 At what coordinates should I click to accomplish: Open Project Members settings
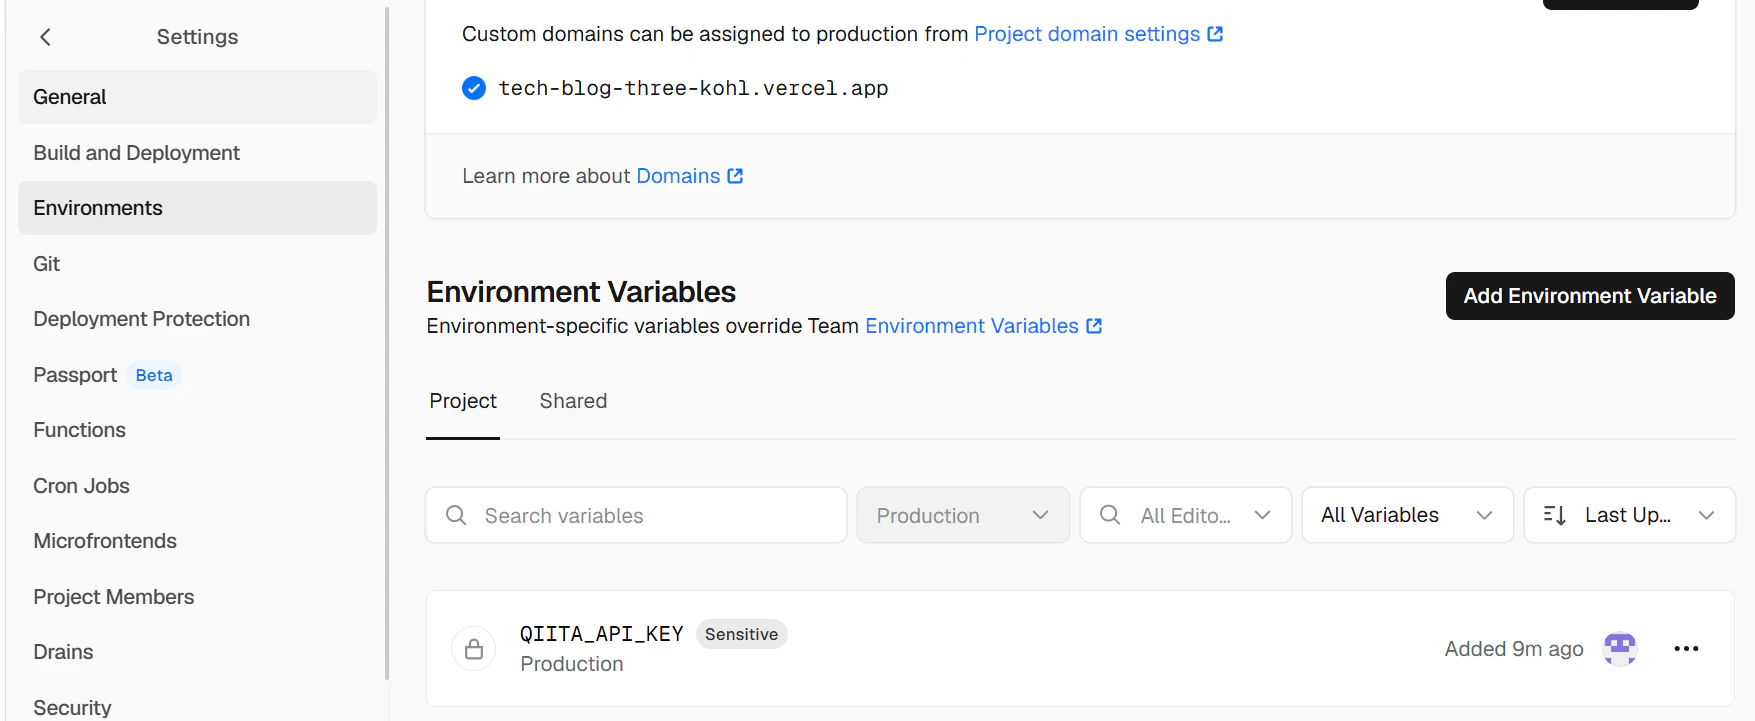point(197,597)
